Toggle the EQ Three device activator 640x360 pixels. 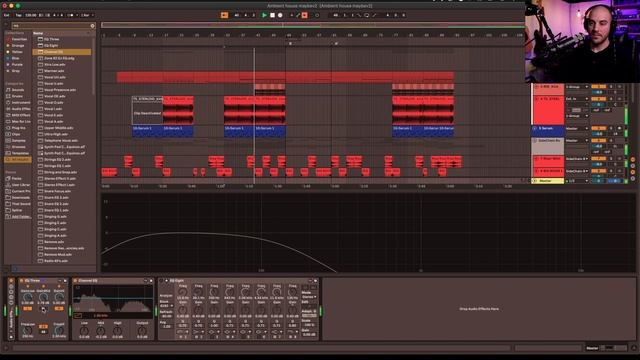coord(22,281)
